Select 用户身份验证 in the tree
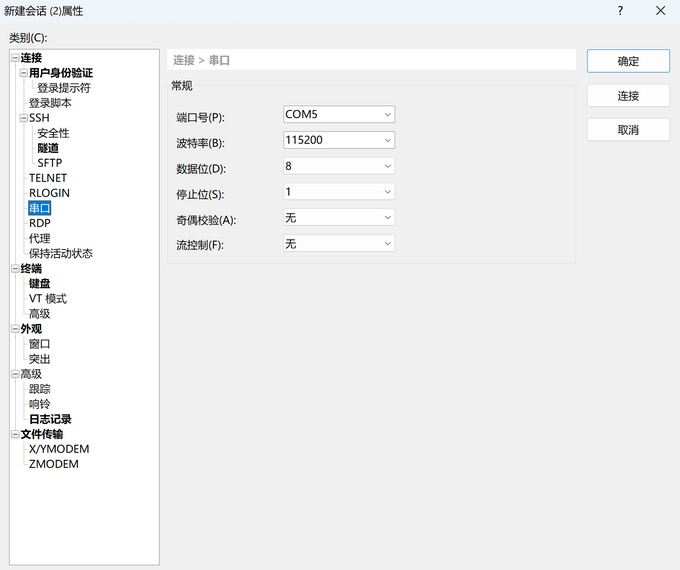The width and height of the screenshot is (680, 570). (x=61, y=73)
